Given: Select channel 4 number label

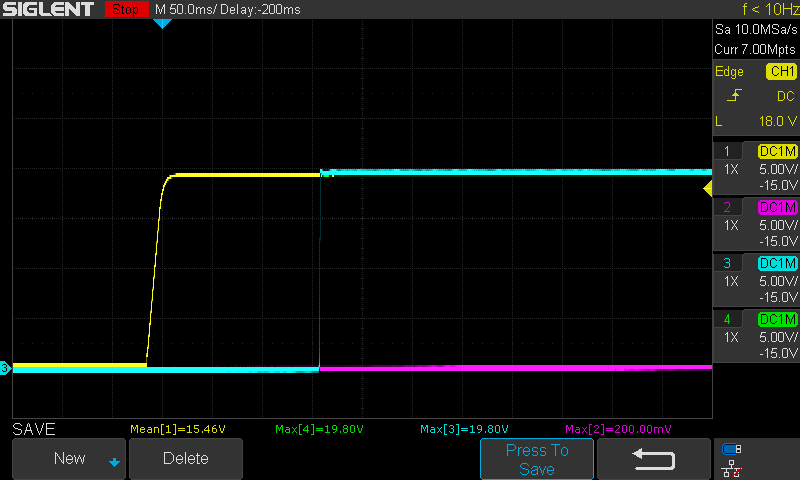Looking at the screenshot, I should click(727, 319).
